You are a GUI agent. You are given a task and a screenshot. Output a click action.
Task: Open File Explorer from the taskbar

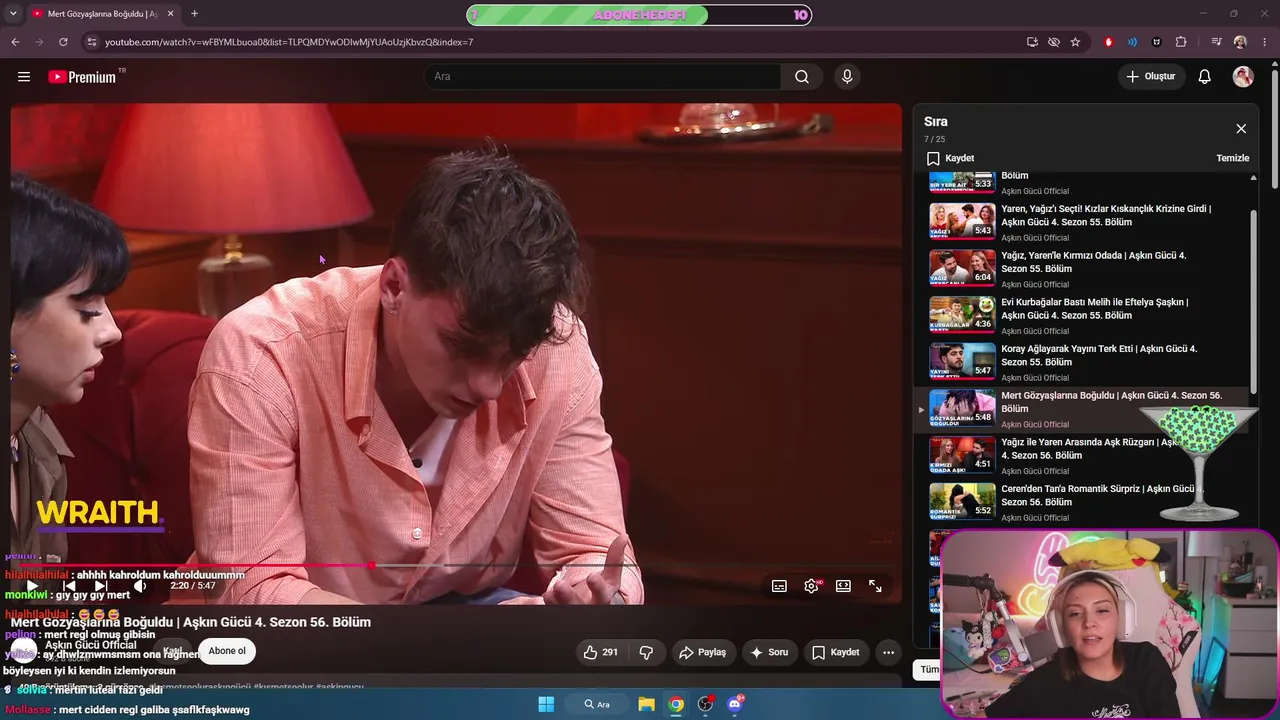pos(646,704)
